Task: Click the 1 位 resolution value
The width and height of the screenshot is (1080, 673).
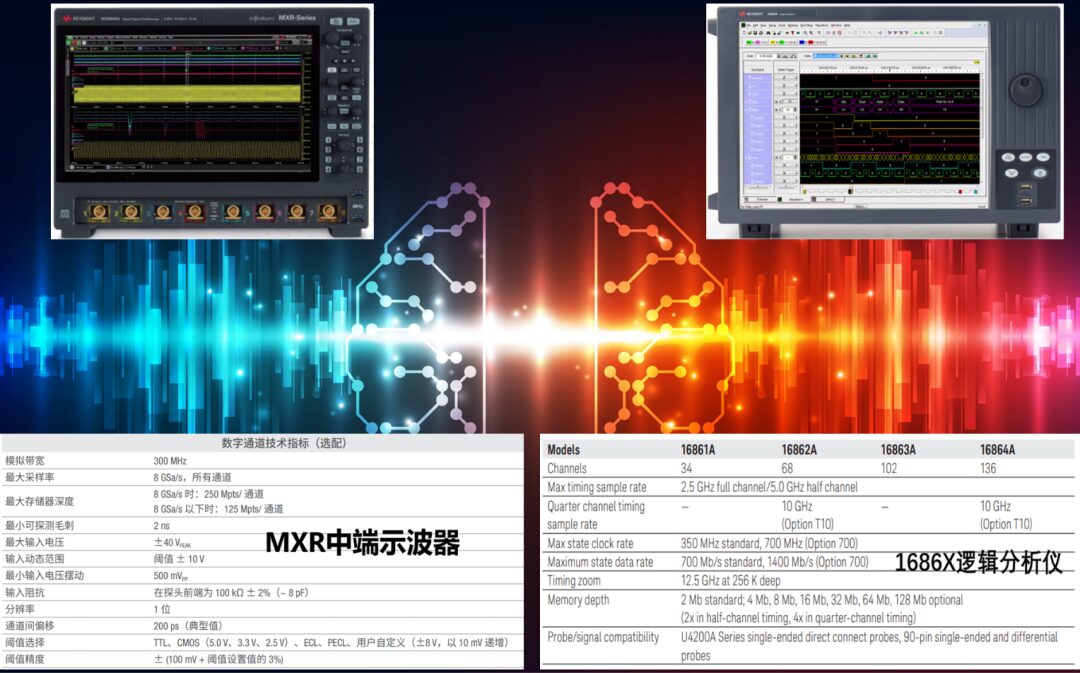Action: [x=162, y=609]
